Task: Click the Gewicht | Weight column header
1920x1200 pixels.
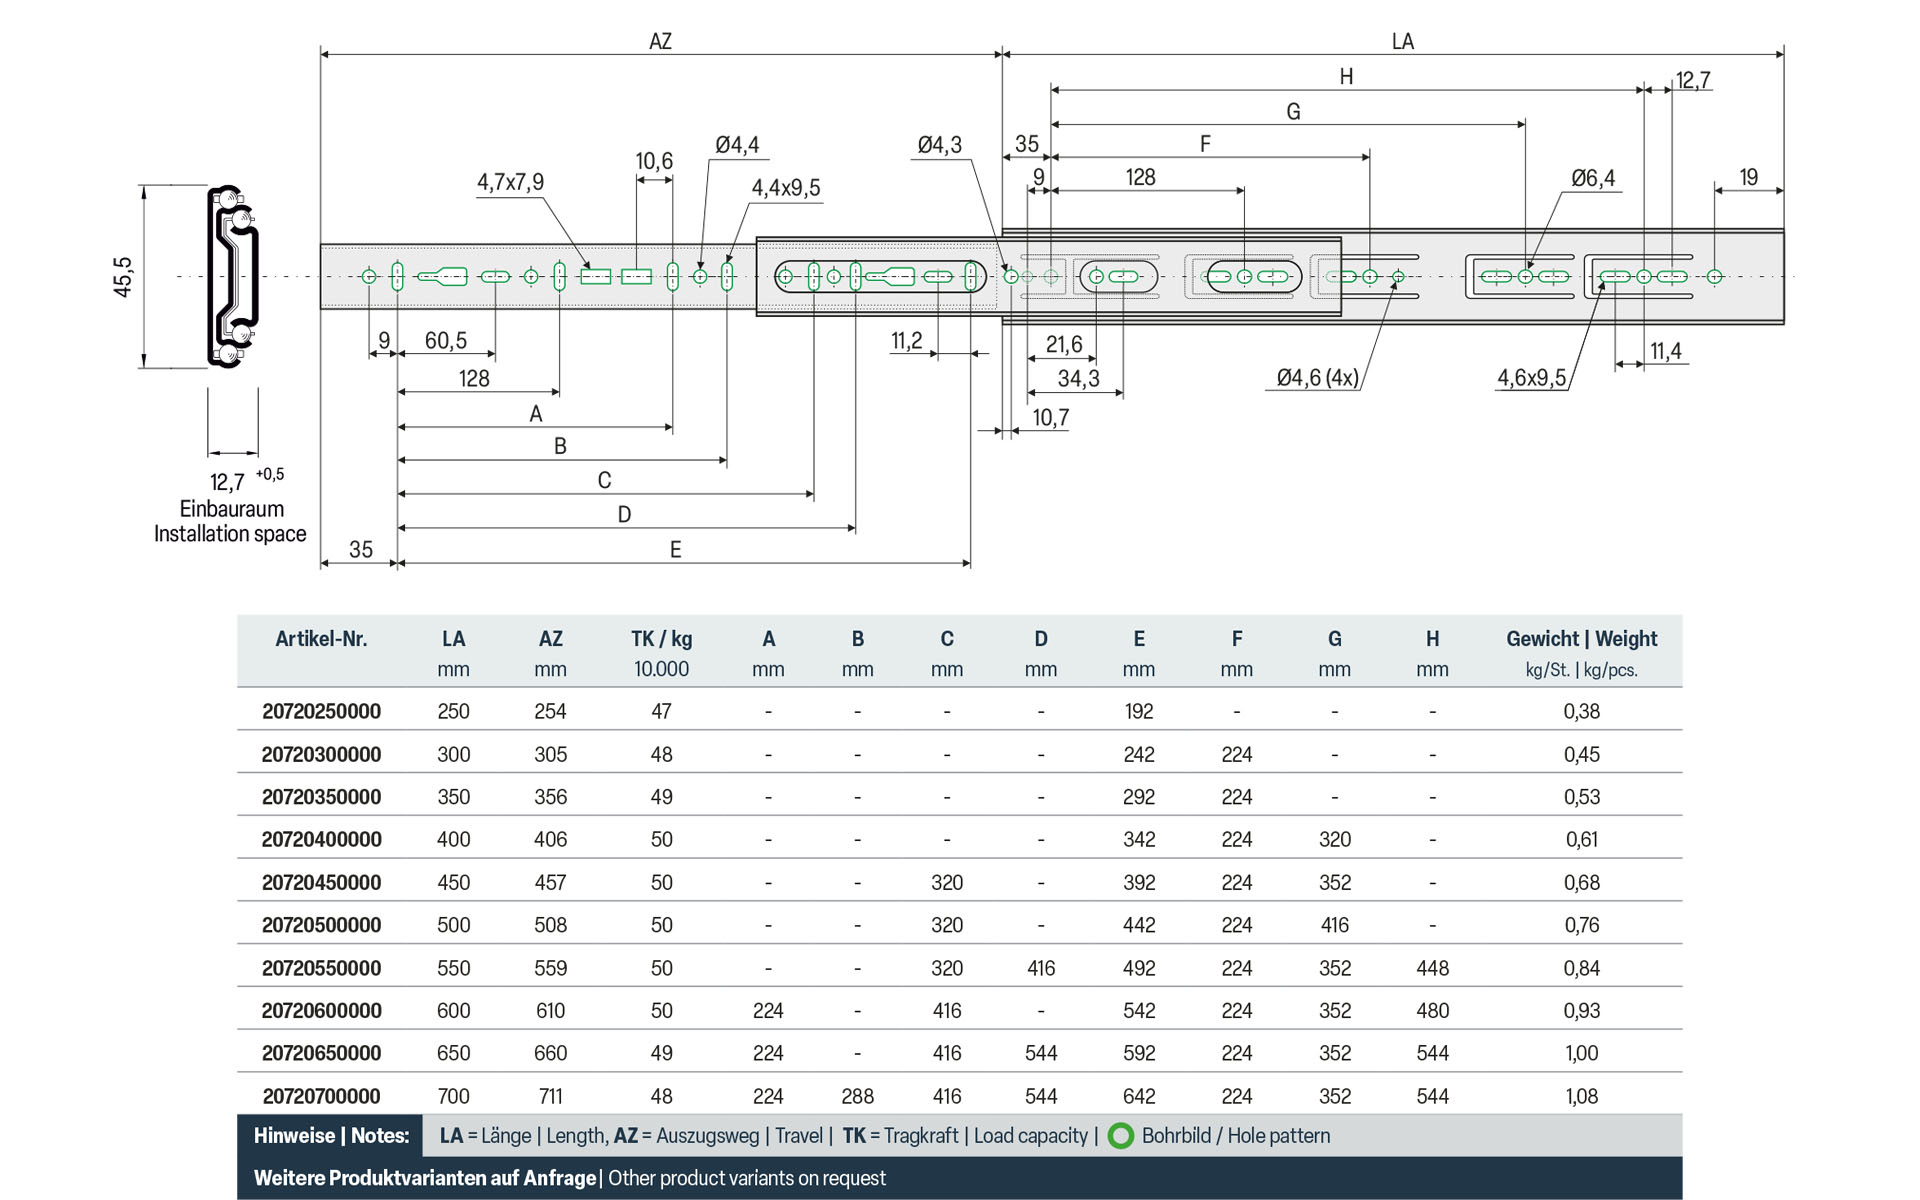Action: coord(1581,639)
